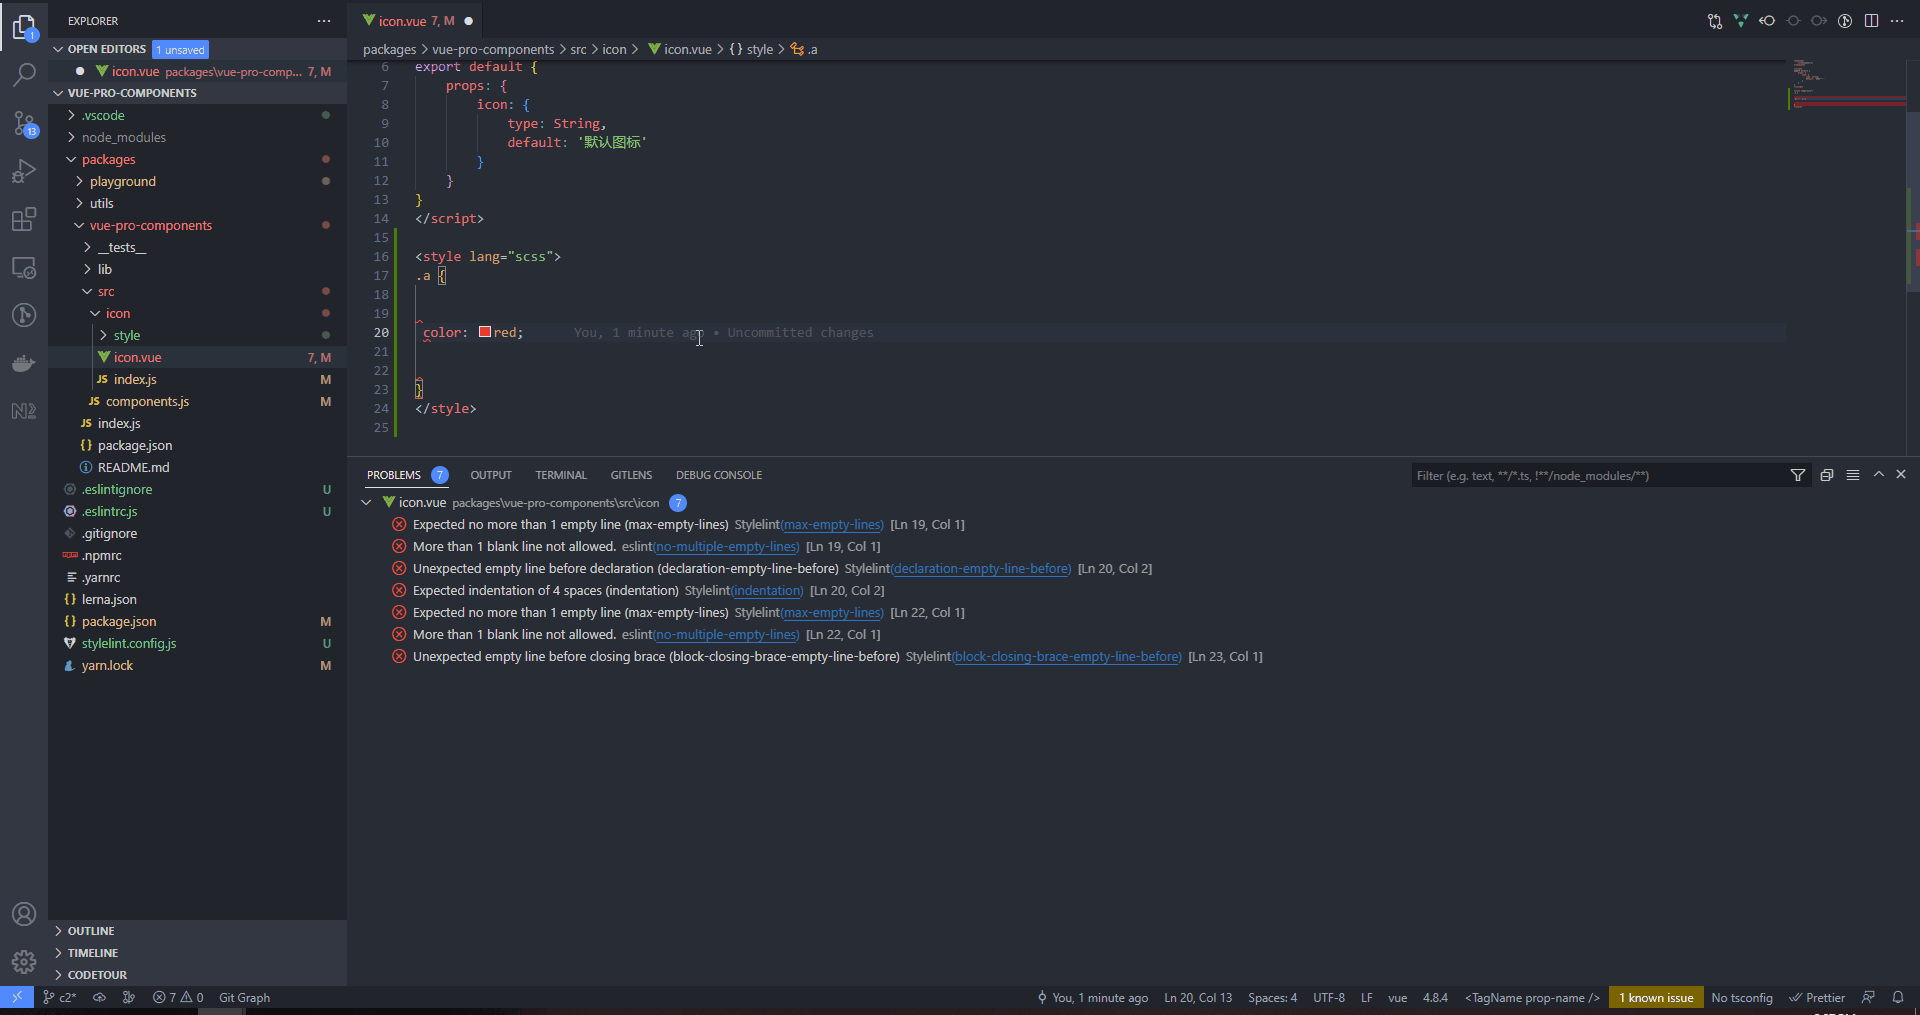
Task: Switch to the OUTPUT panel tab
Action: pyautogui.click(x=491, y=475)
